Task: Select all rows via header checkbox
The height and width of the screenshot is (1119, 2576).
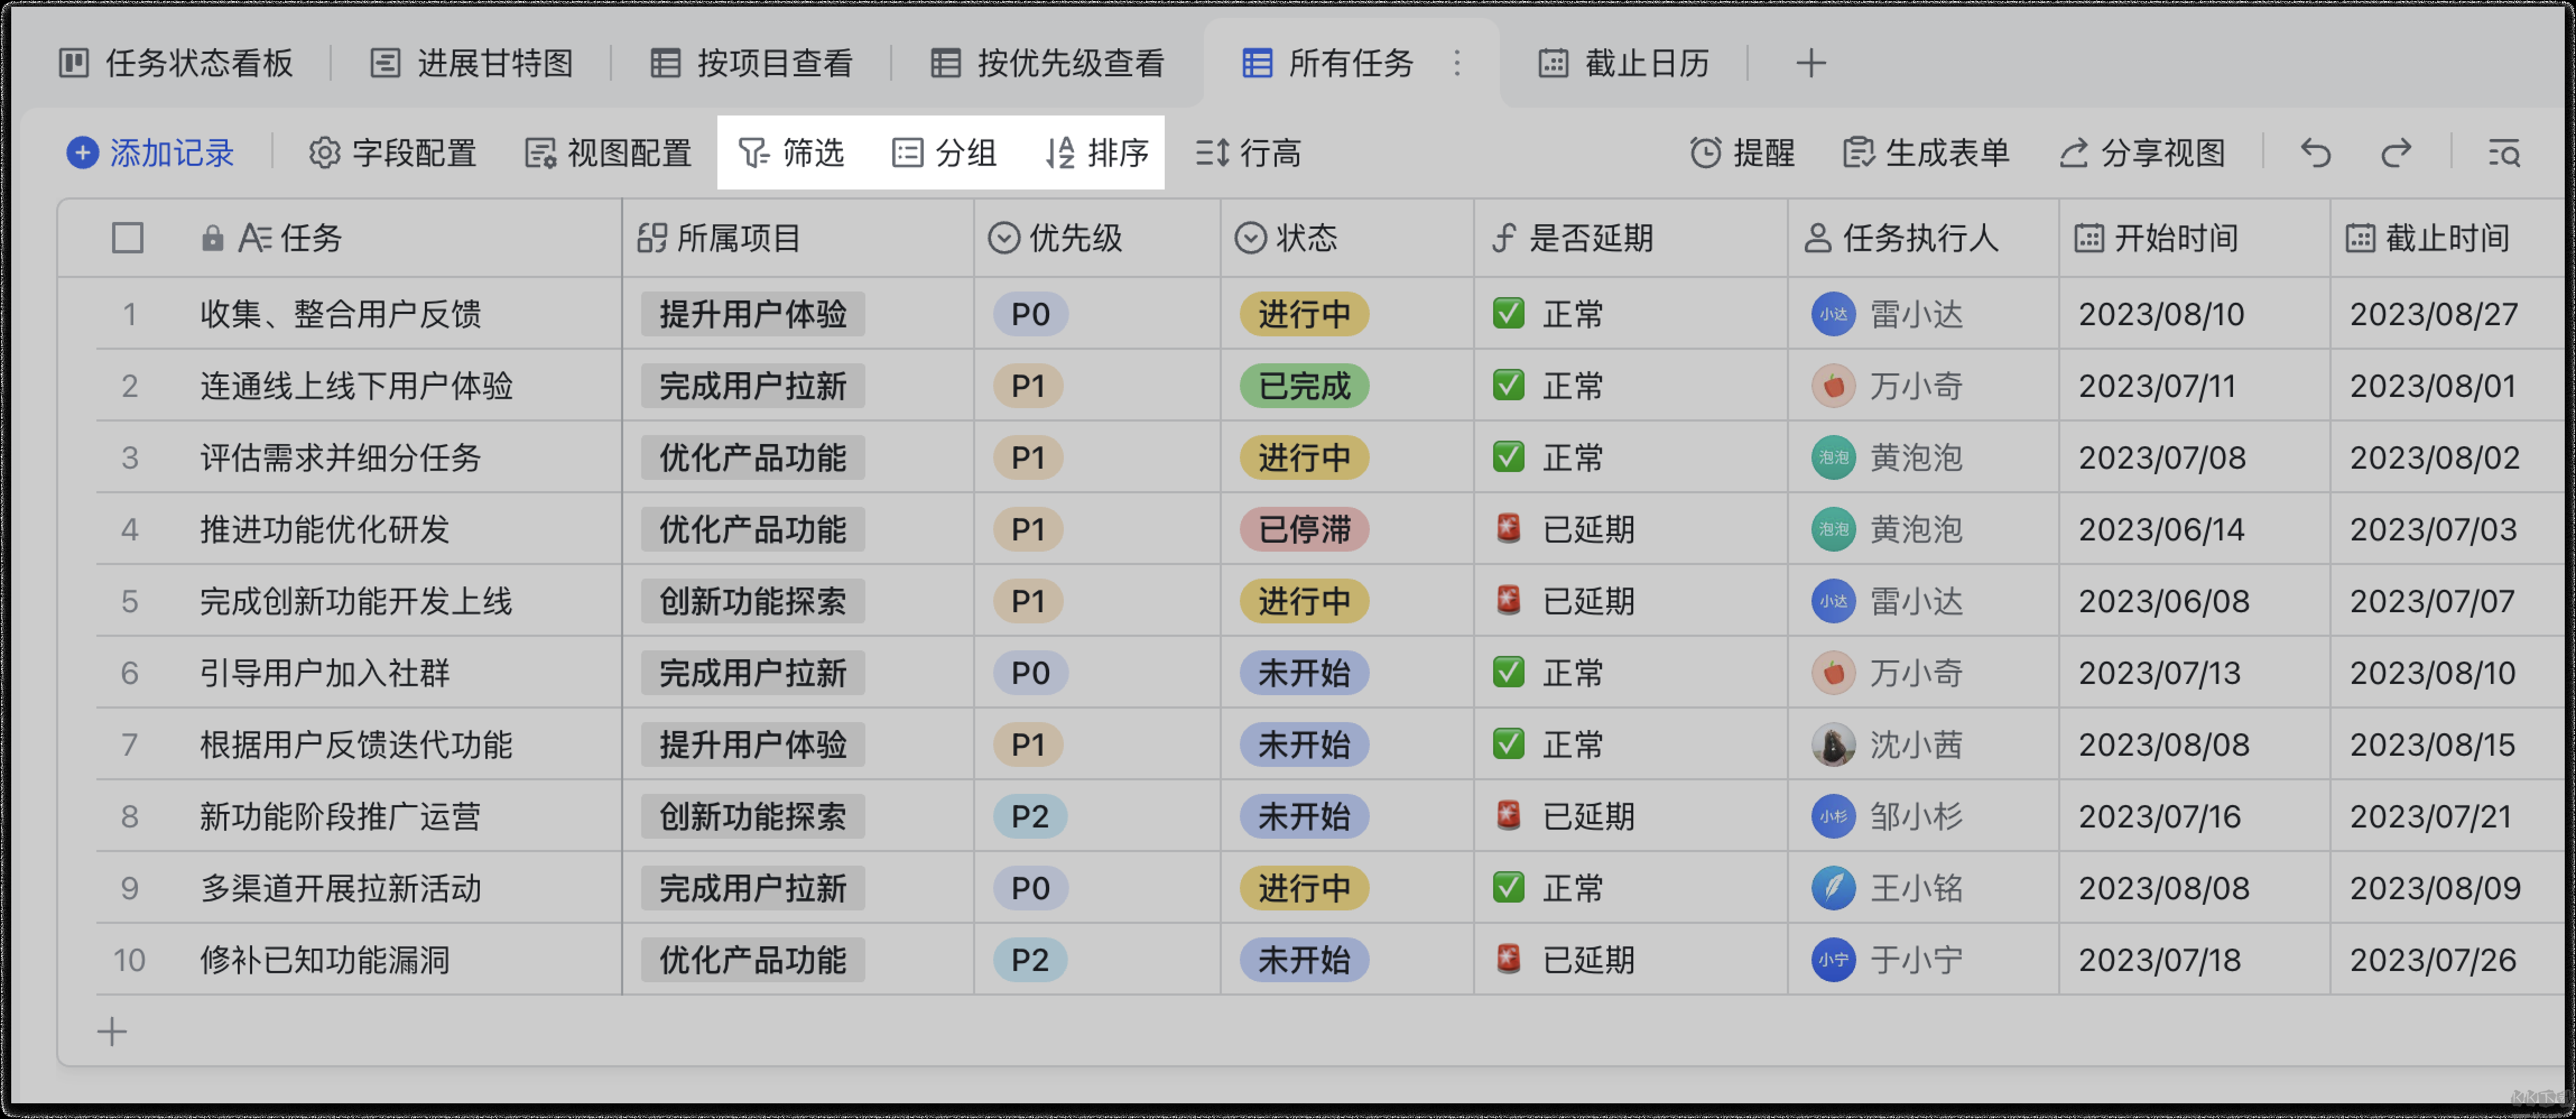Action: (128, 237)
